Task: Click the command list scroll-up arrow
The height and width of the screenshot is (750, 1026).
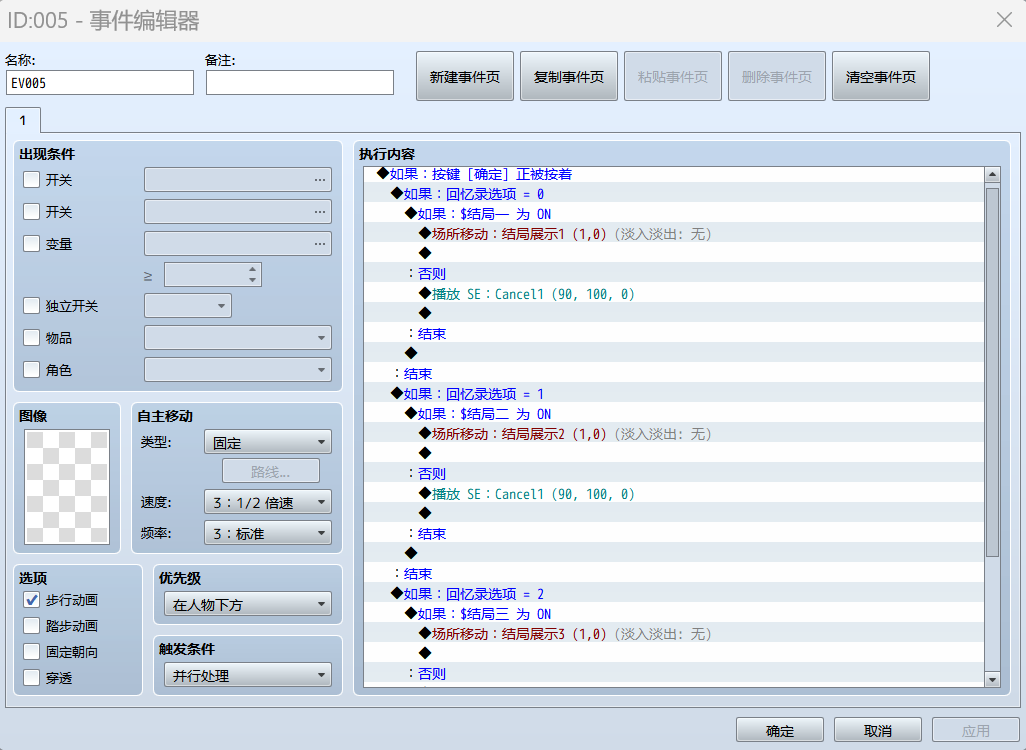Action: (x=993, y=175)
